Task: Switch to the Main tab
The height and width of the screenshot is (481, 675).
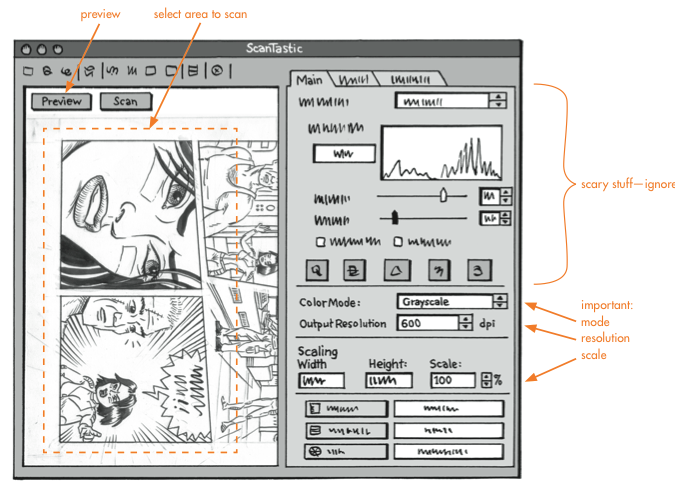Action: 310,80
